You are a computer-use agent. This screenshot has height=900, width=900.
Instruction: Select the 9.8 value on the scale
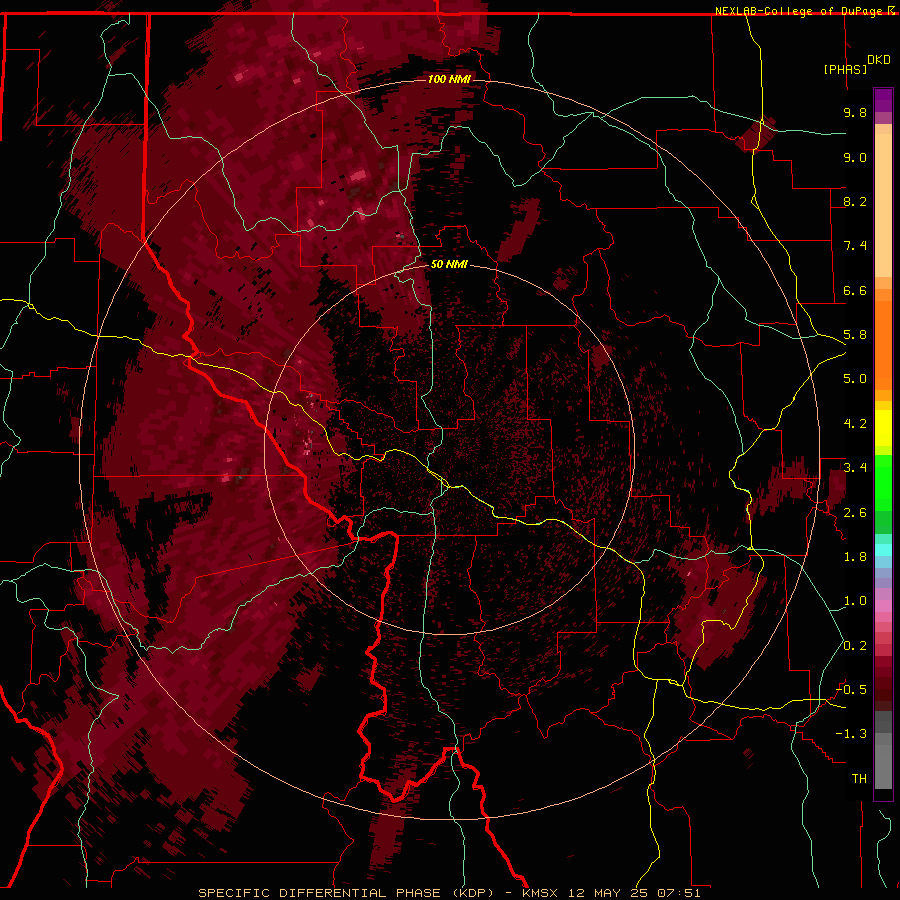855,112
